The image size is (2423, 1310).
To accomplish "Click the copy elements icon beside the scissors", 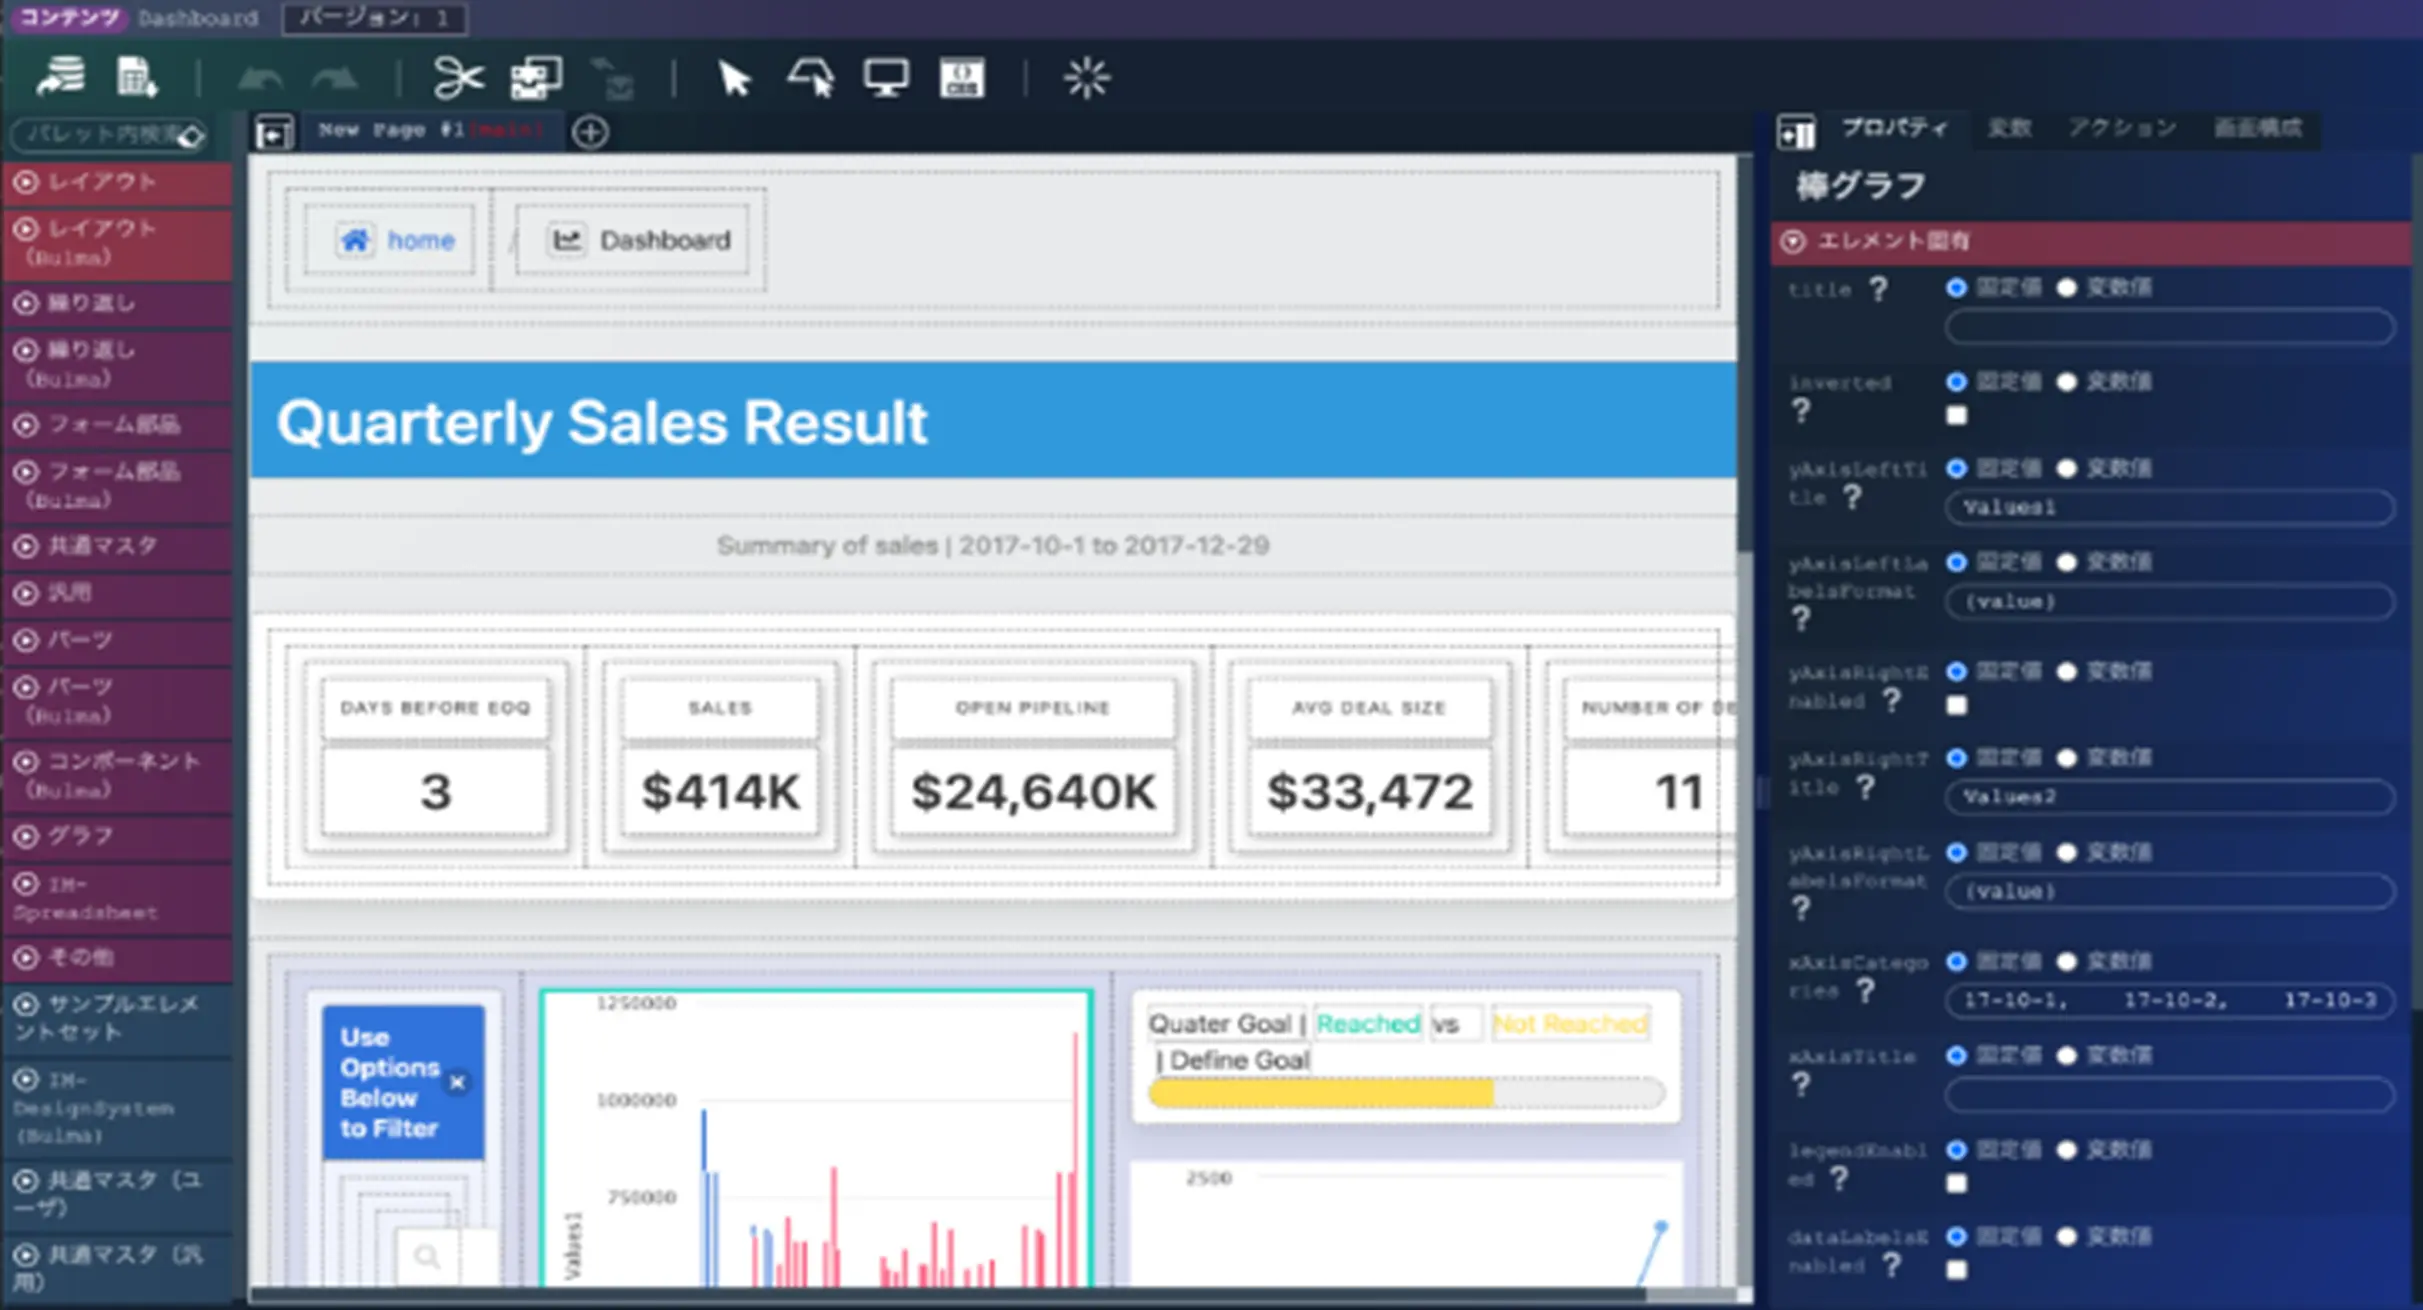I will 536,78.
